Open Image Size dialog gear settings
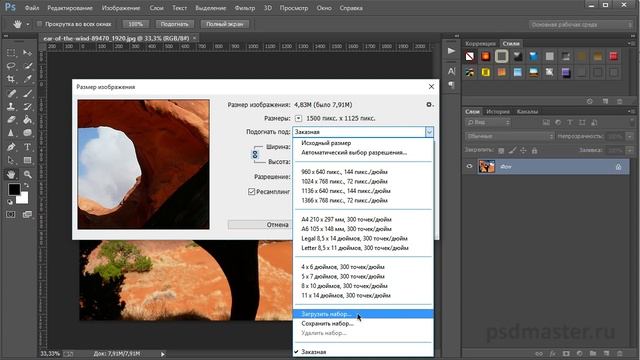This screenshot has height=360, width=640. [429, 105]
